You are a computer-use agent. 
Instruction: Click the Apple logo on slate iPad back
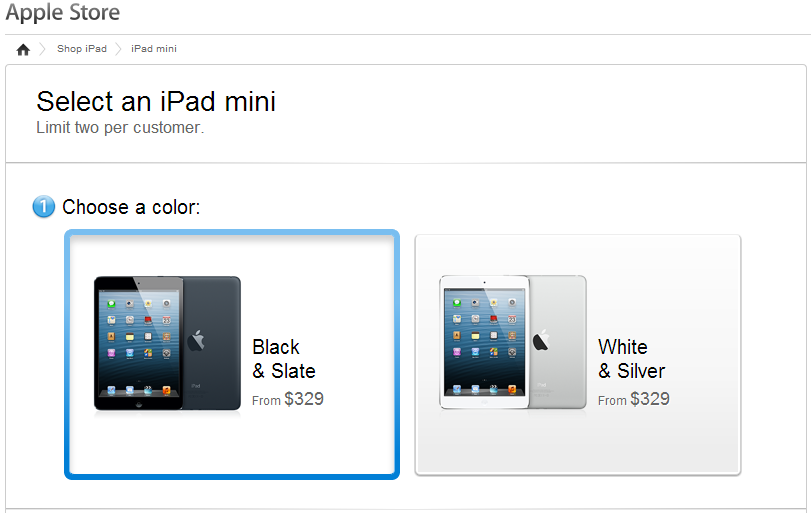click(196, 340)
